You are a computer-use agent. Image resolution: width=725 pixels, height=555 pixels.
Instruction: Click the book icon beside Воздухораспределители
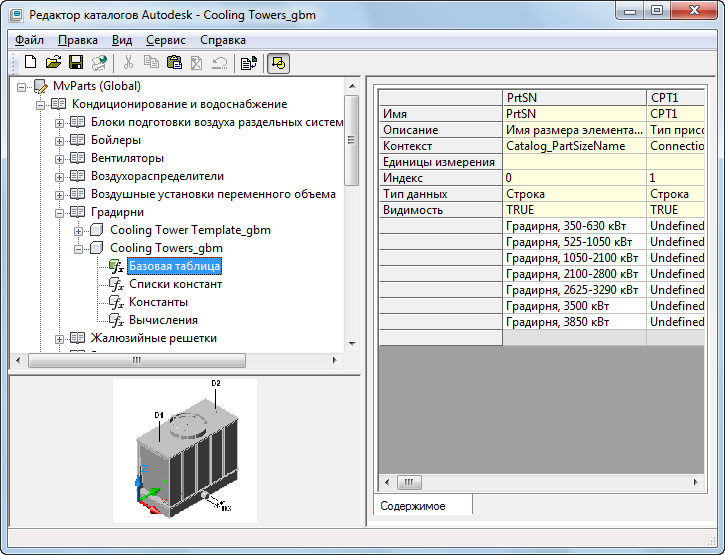[77, 176]
